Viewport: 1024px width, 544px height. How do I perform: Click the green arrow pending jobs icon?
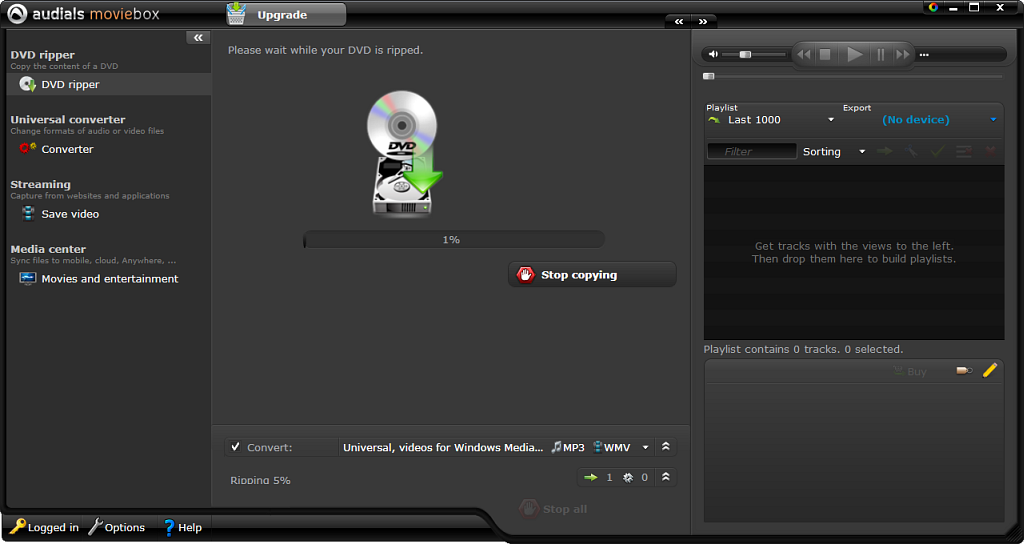591,477
